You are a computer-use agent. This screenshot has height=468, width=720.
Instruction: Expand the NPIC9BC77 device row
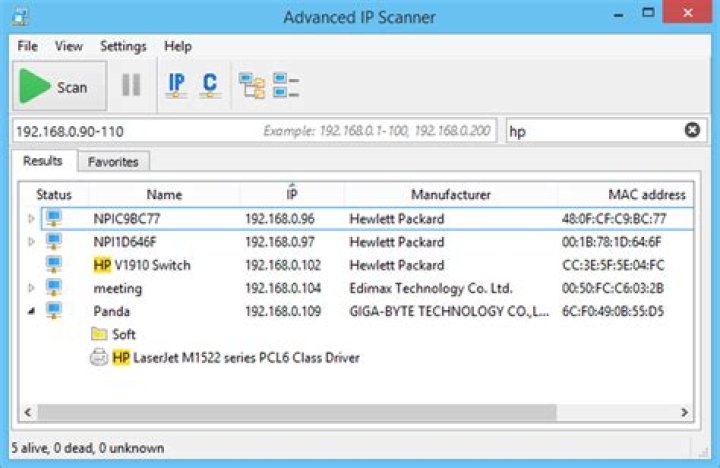coord(30,219)
